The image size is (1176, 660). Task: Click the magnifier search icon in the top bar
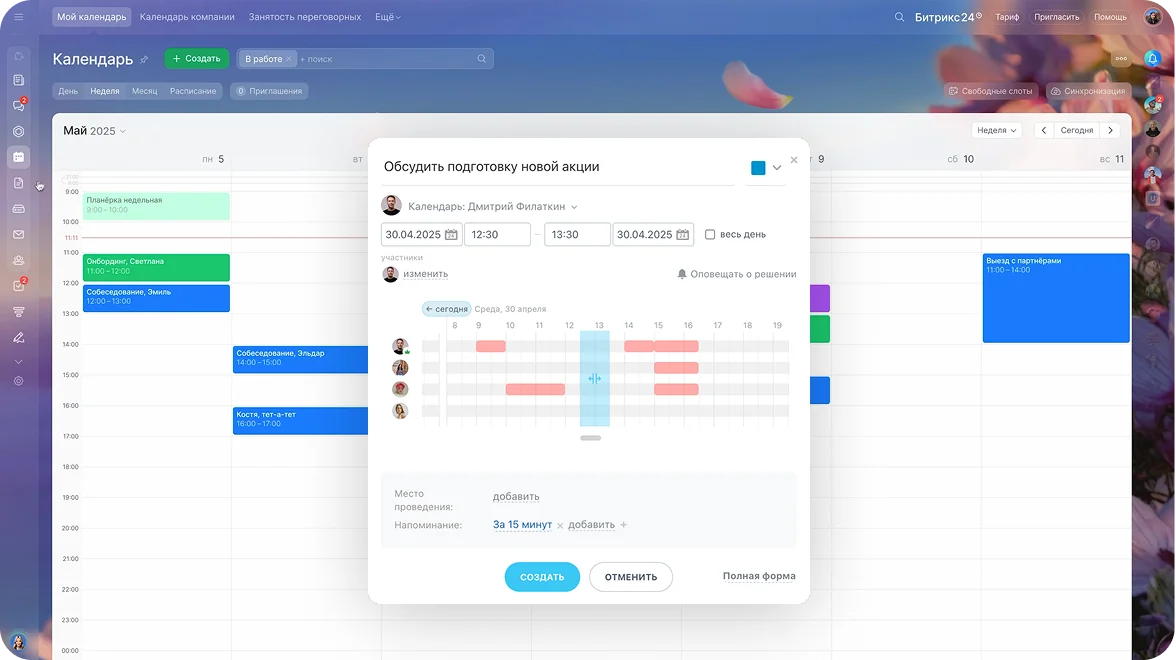pos(899,17)
